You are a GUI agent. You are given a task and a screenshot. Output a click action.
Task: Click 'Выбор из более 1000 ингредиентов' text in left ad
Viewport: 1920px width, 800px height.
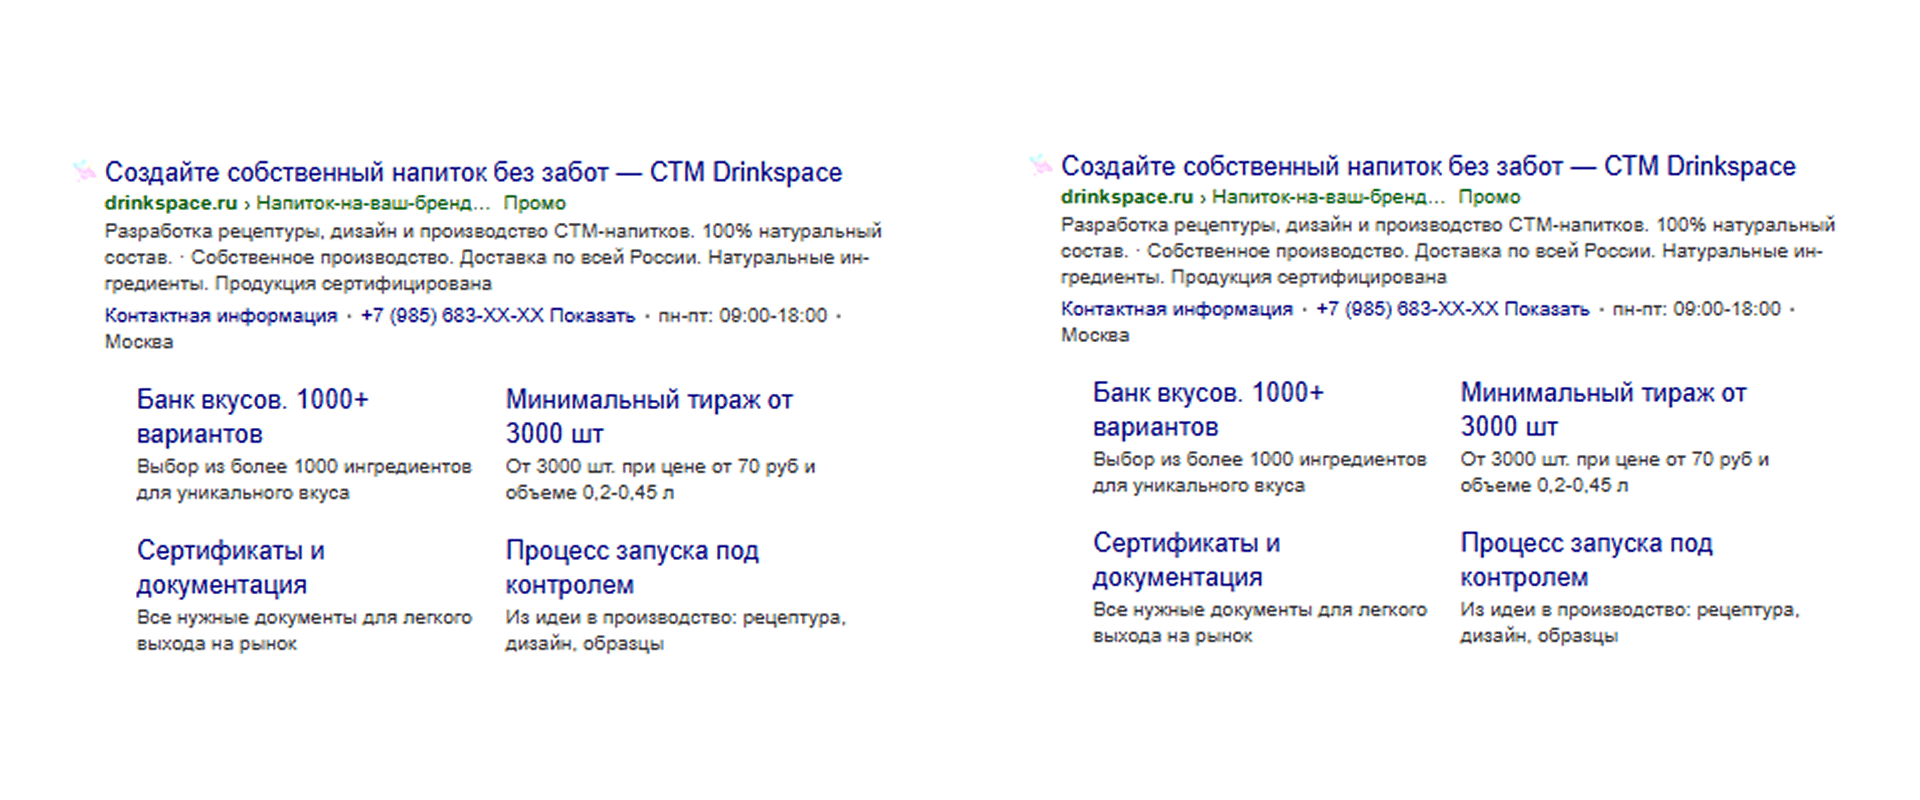click(304, 480)
